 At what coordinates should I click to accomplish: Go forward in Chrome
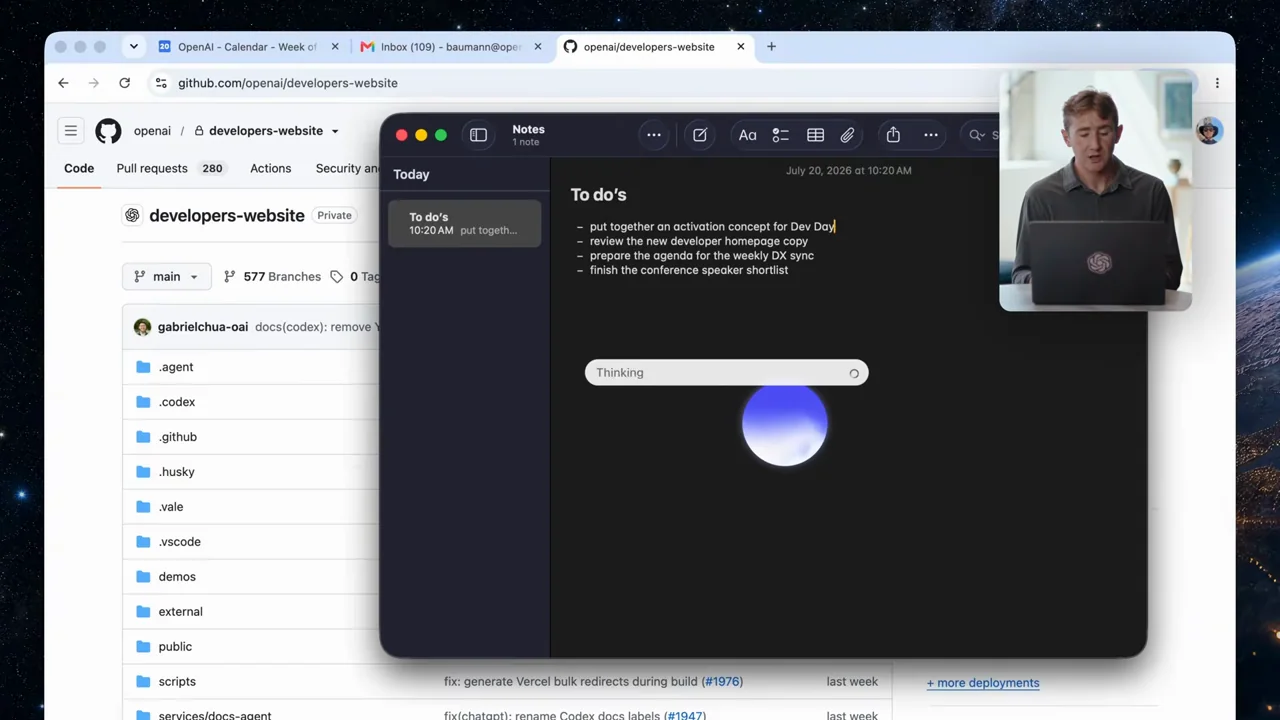(94, 83)
